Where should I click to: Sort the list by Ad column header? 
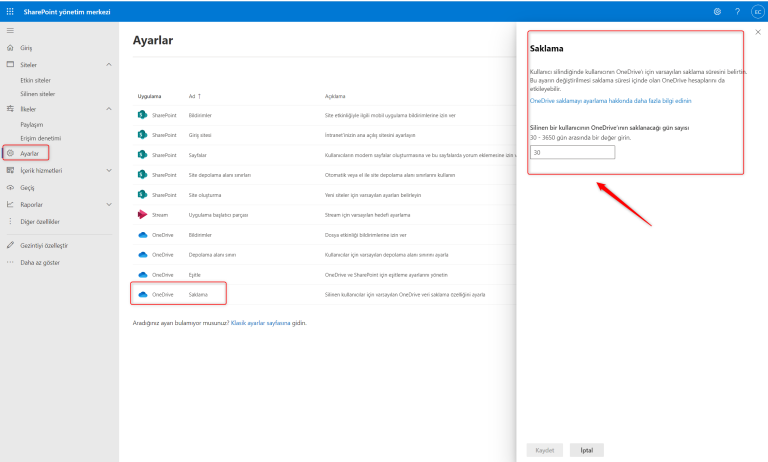click(192, 96)
